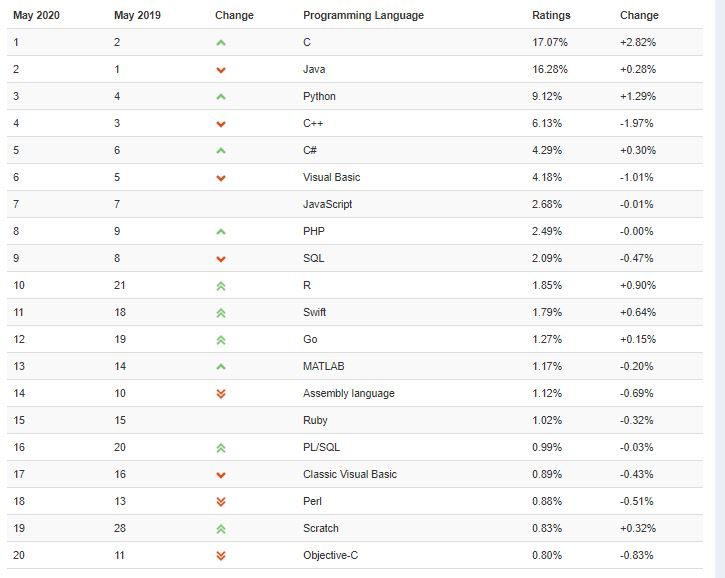Select the Visual Basic language entry
This screenshot has height=578, width=725.
332,177
